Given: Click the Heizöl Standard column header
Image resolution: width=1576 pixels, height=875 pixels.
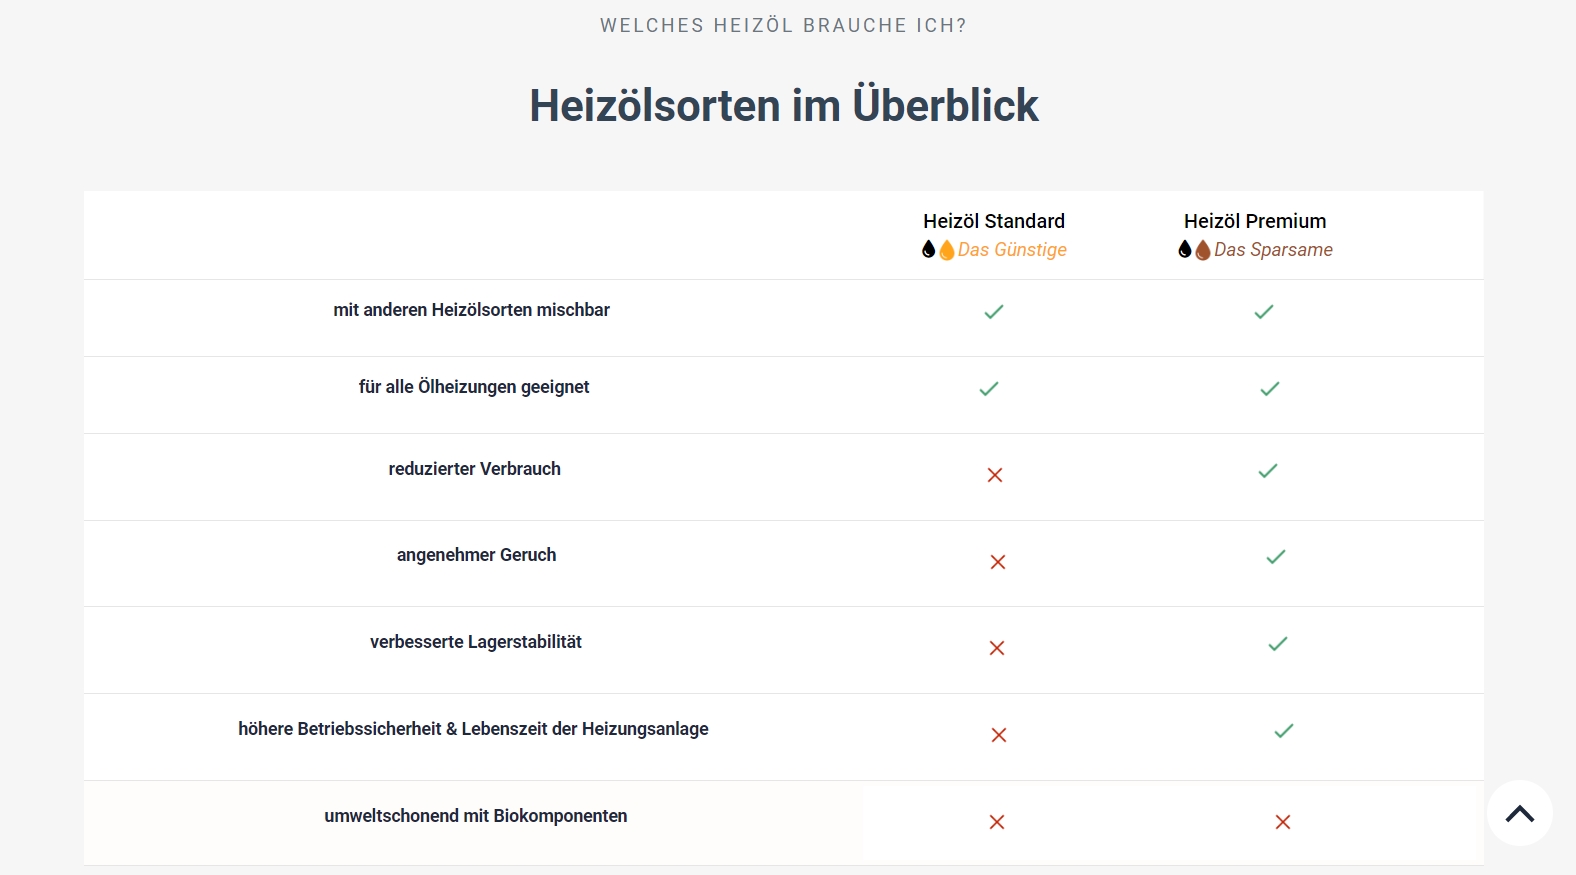Looking at the screenshot, I should coord(994,221).
